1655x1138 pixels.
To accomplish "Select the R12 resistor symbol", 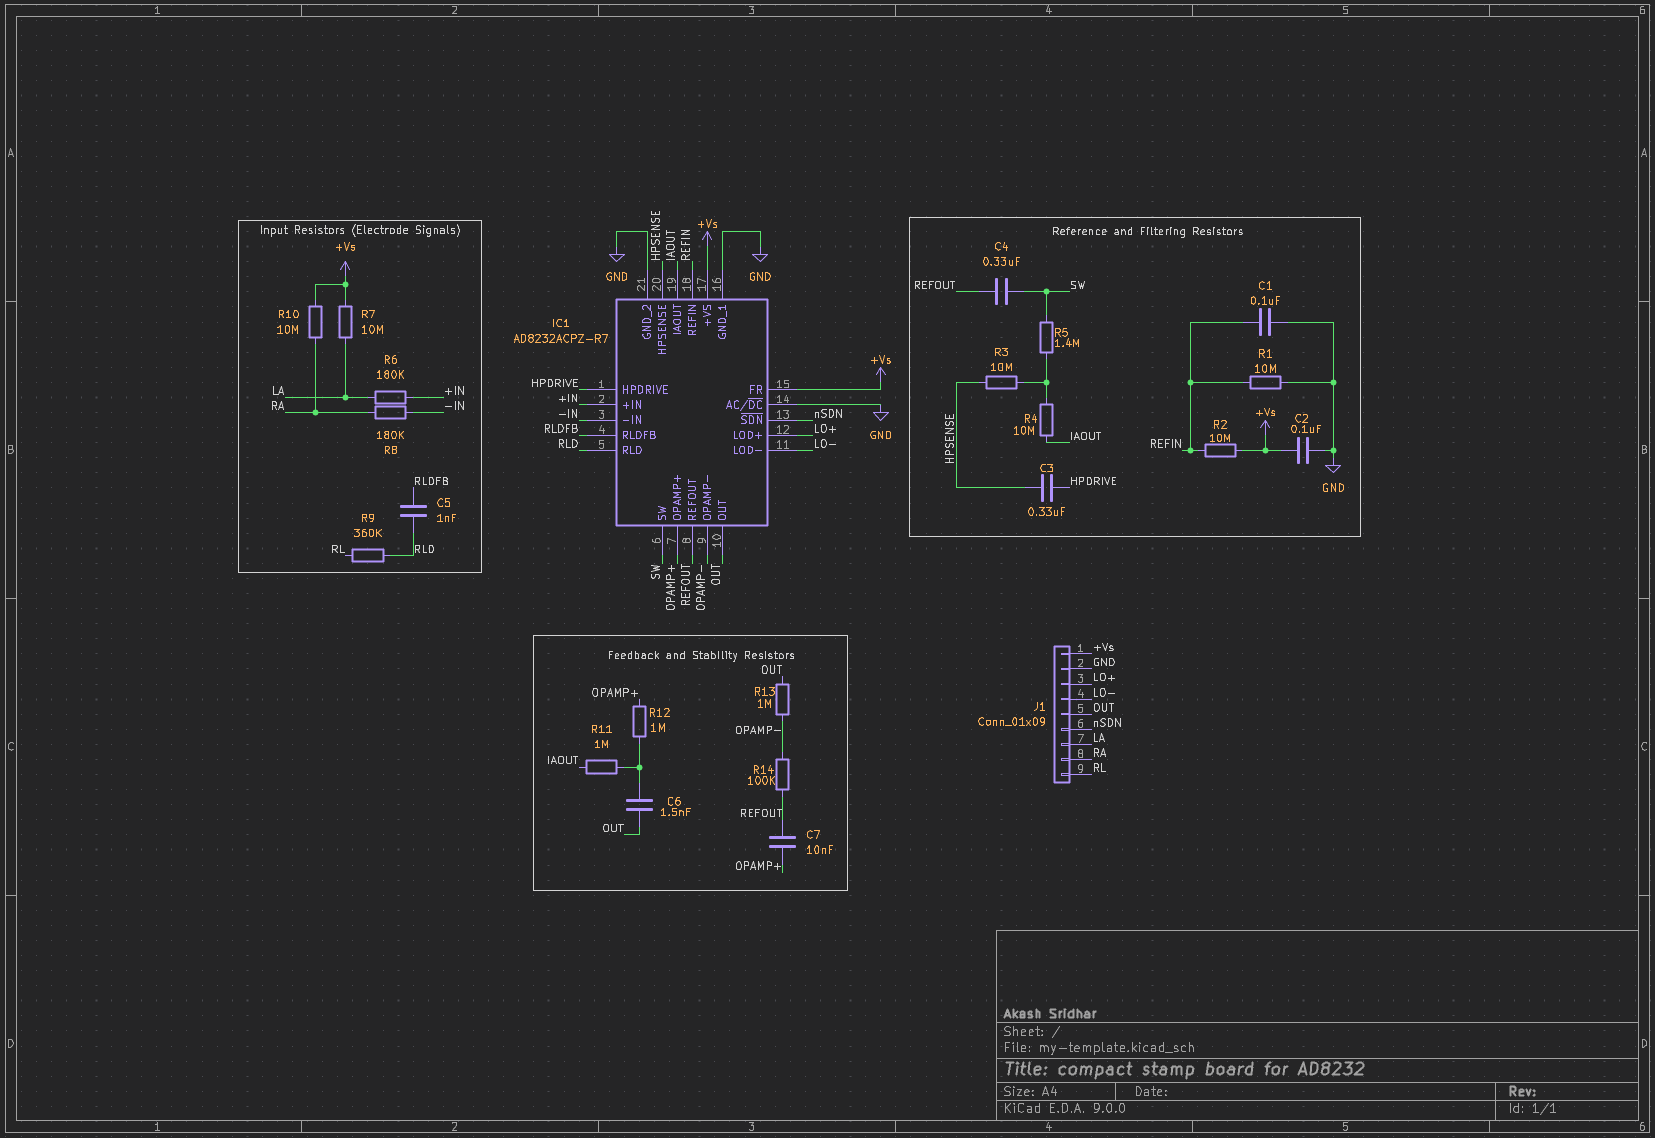I will [639, 721].
